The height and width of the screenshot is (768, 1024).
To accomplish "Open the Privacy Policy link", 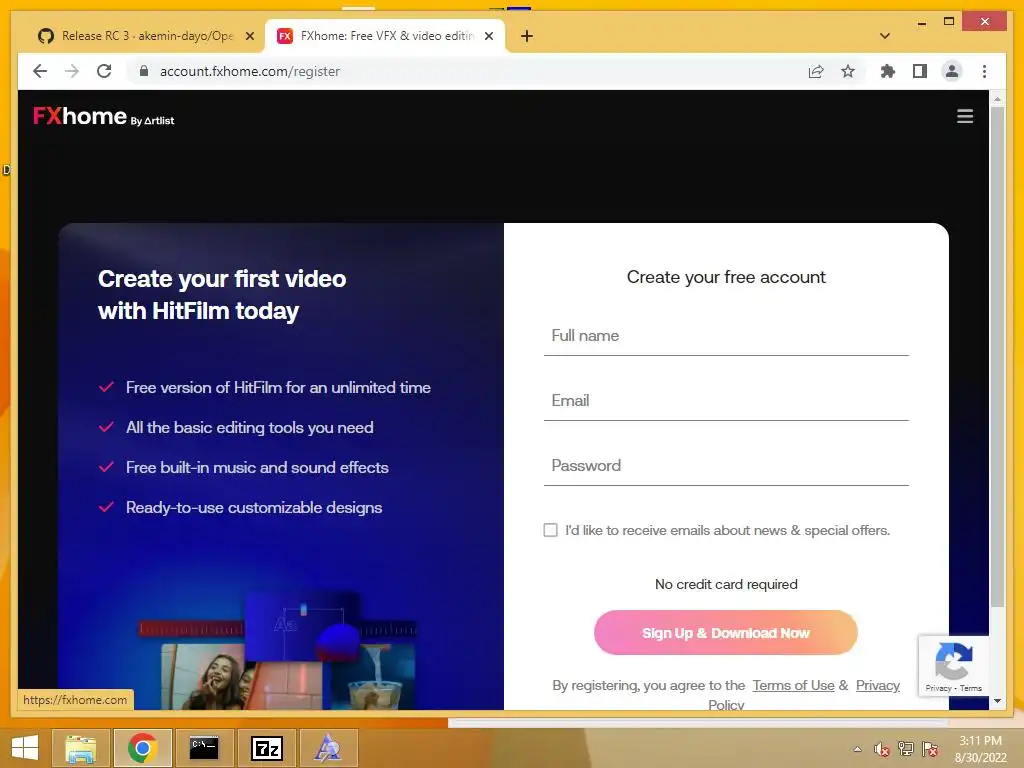I will (x=877, y=686).
